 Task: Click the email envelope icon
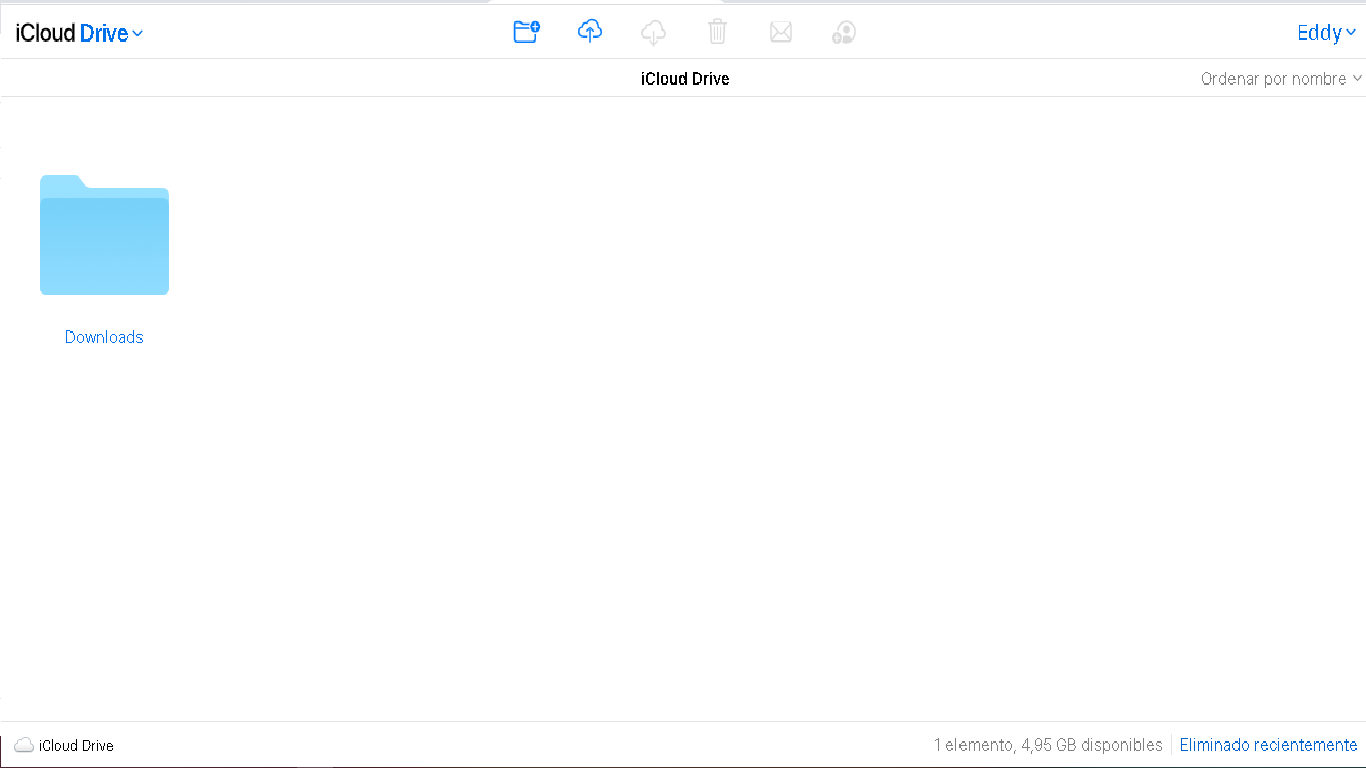[x=781, y=33]
